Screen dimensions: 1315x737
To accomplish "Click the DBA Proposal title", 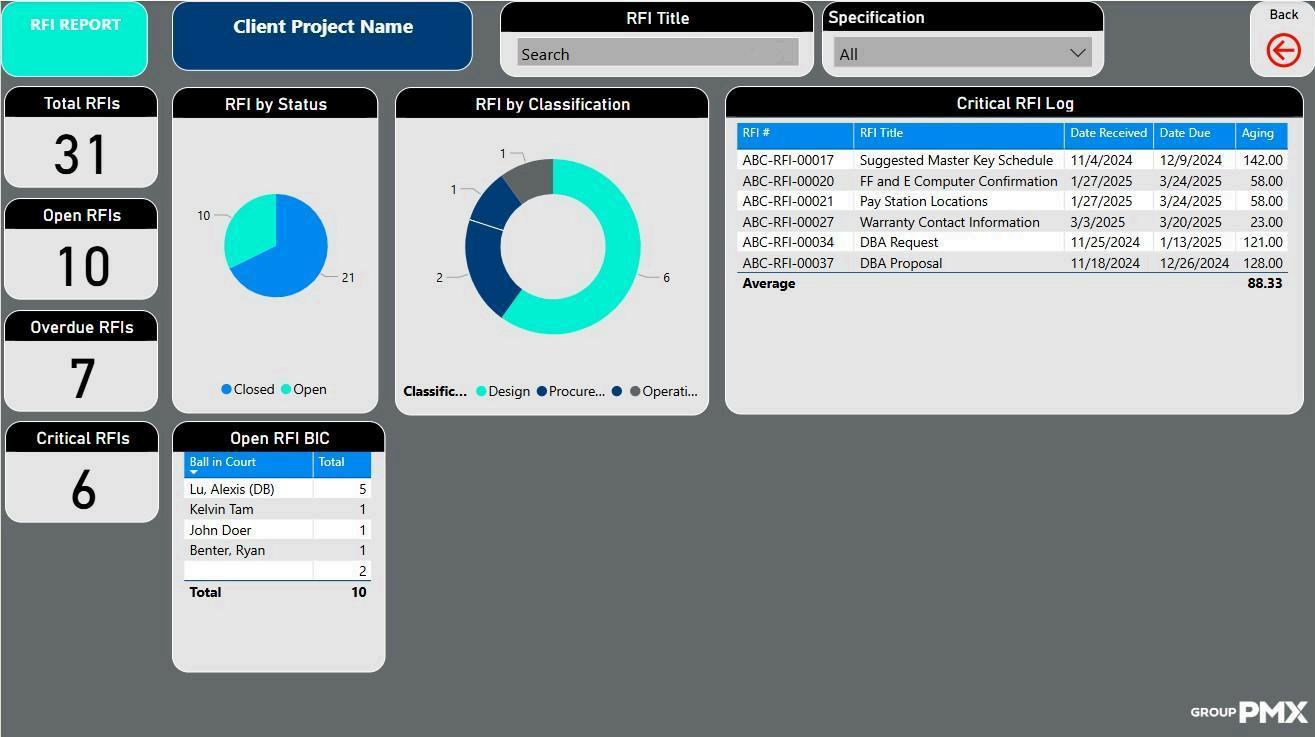I will (x=901, y=263).
